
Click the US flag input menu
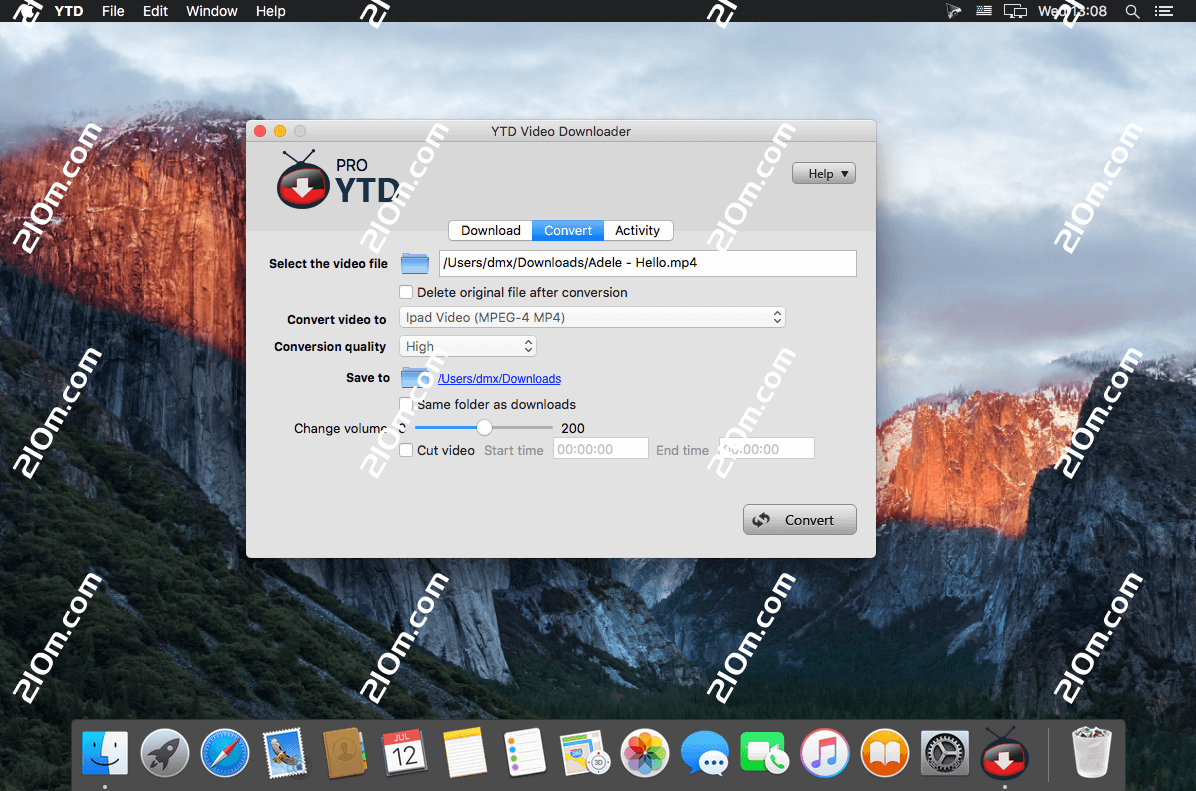(984, 11)
